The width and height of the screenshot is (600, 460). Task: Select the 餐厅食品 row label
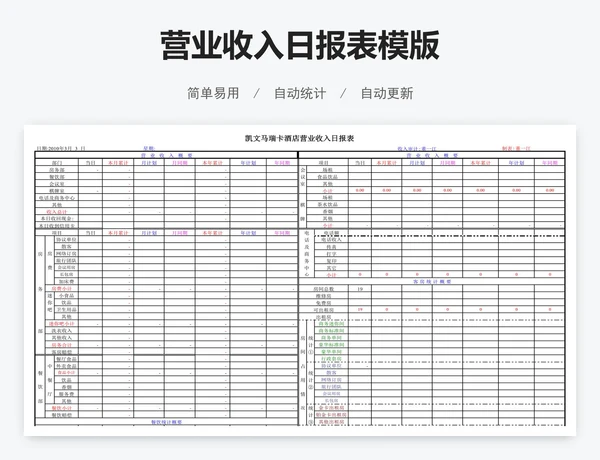tap(66, 359)
